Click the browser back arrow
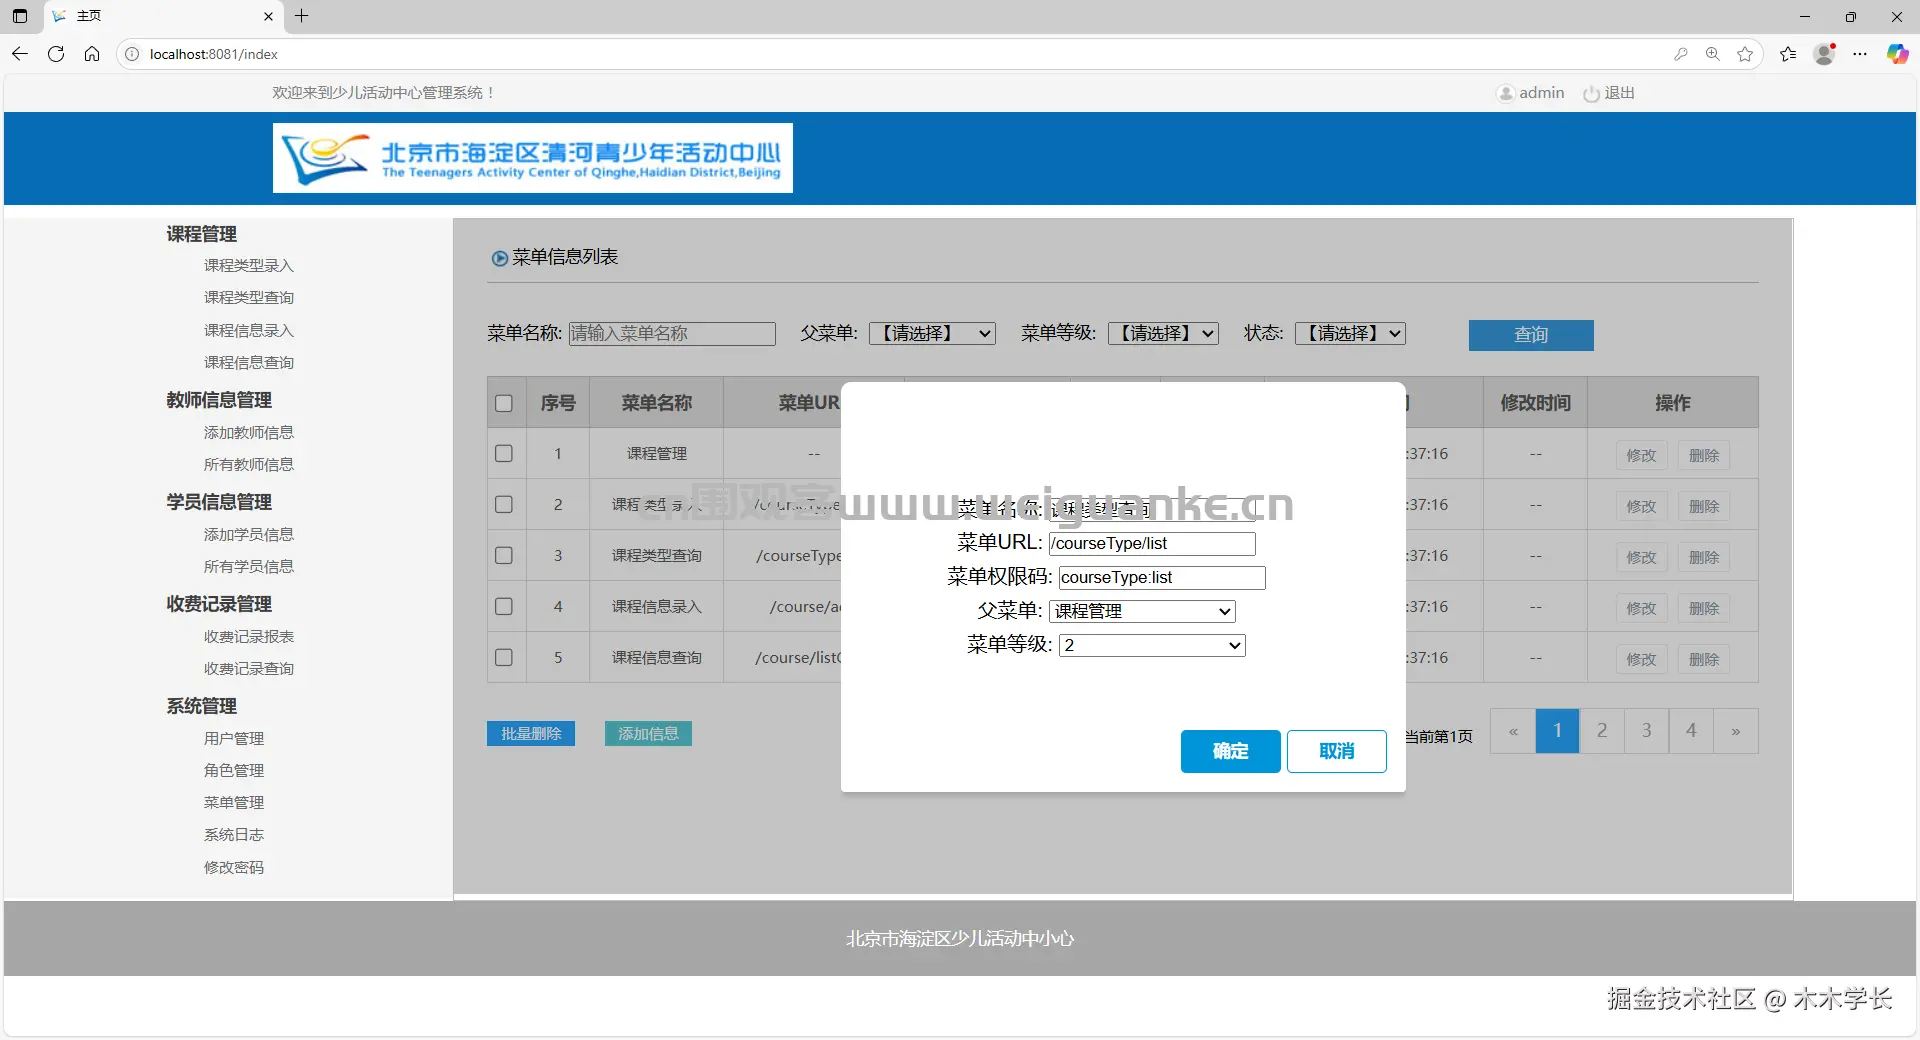Screen dimensions: 1920x1040 [20, 54]
